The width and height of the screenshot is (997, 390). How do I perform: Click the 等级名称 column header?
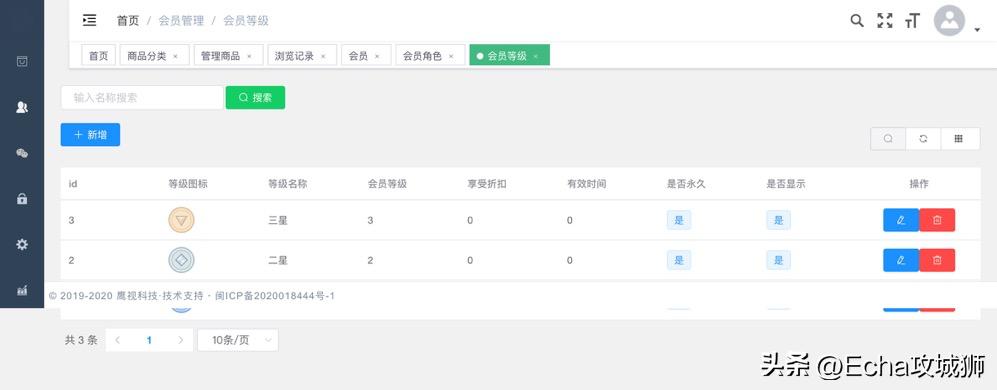(287, 184)
